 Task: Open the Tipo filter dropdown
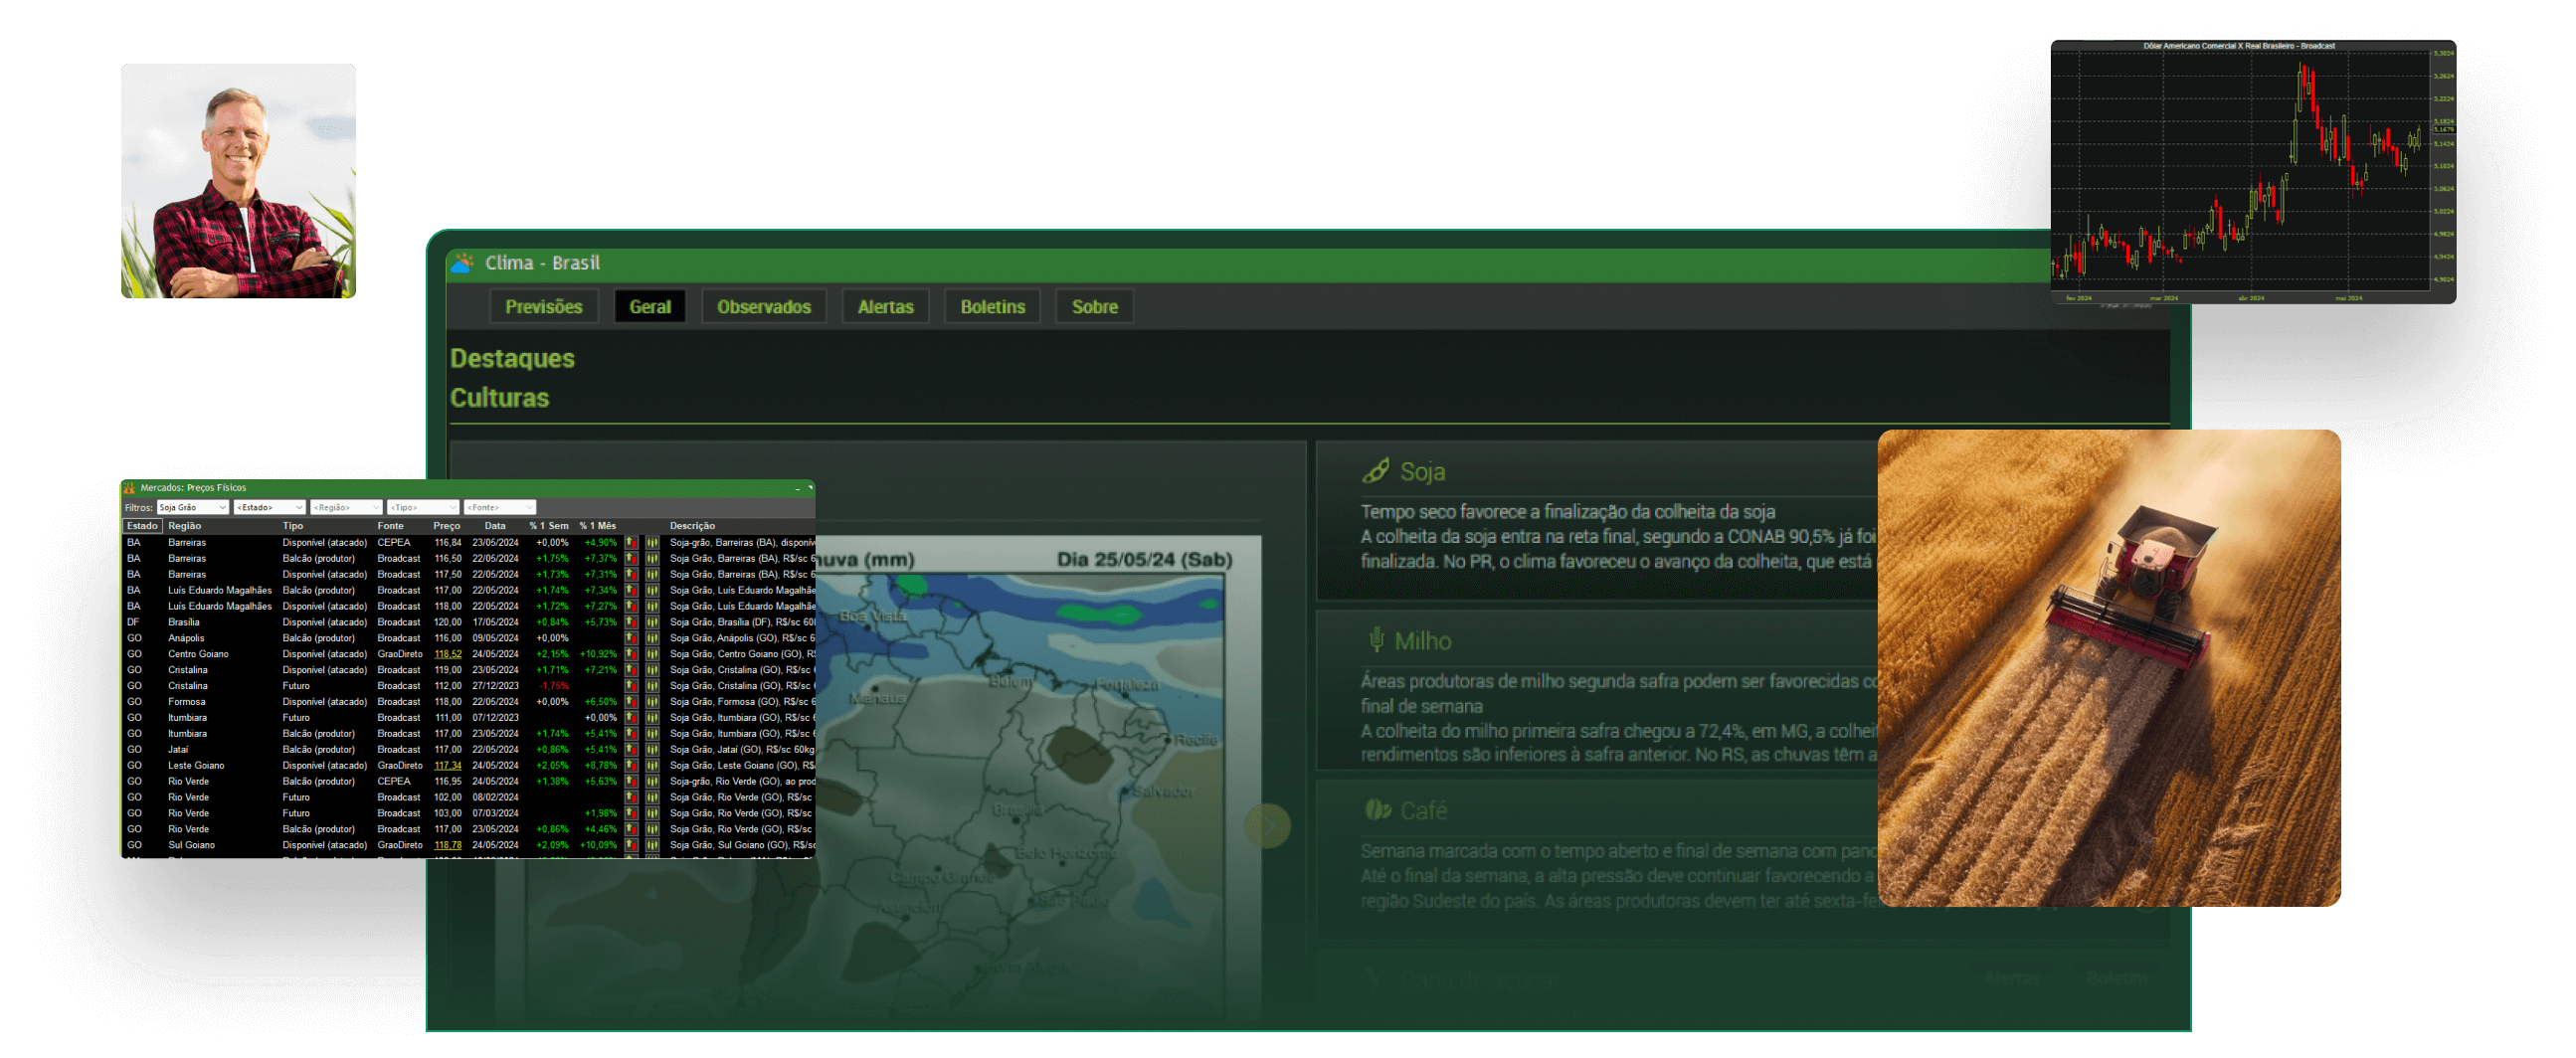[x=423, y=508]
